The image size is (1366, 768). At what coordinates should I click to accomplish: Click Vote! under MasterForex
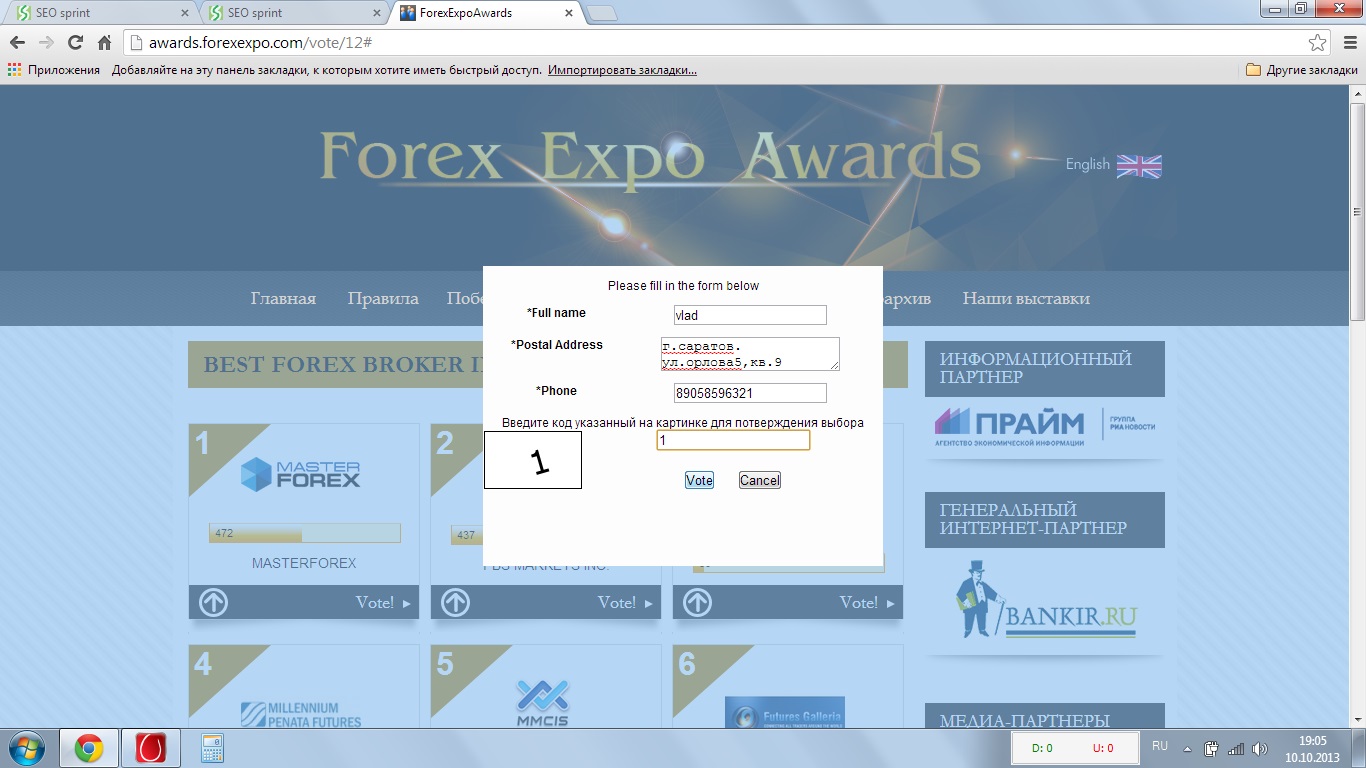point(383,602)
